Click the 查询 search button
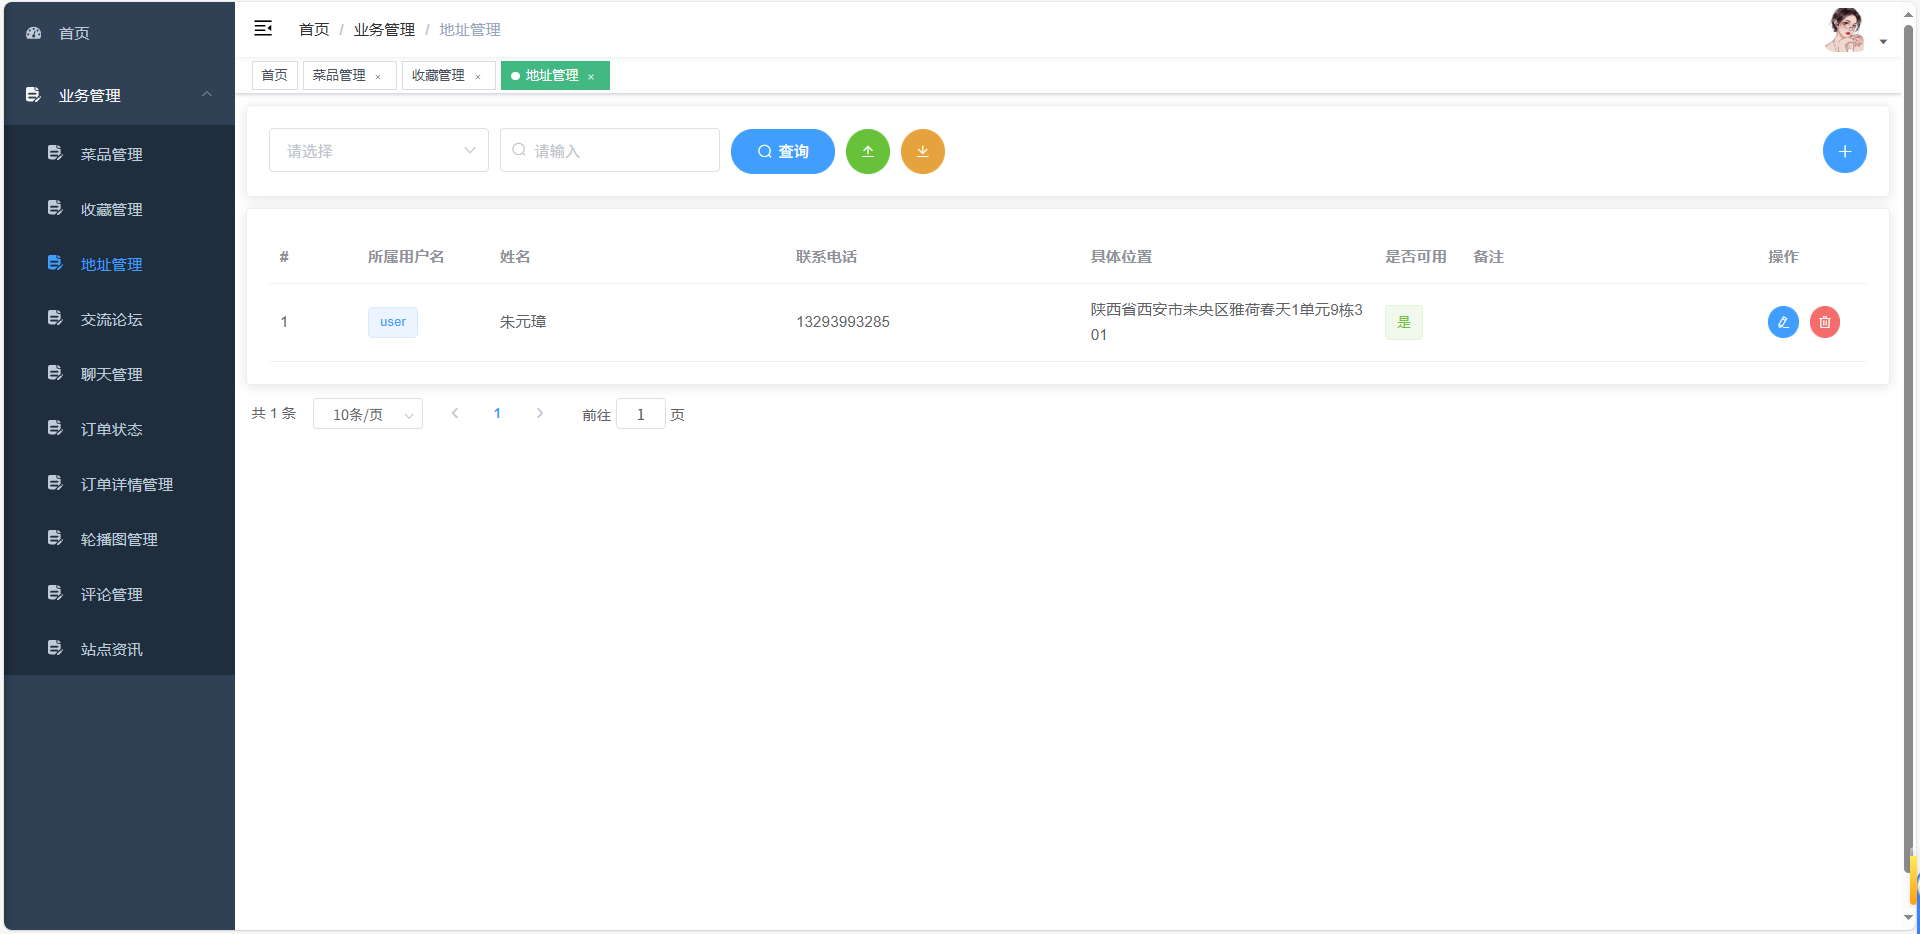The height and width of the screenshot is (934, 1920). [782, 151]
